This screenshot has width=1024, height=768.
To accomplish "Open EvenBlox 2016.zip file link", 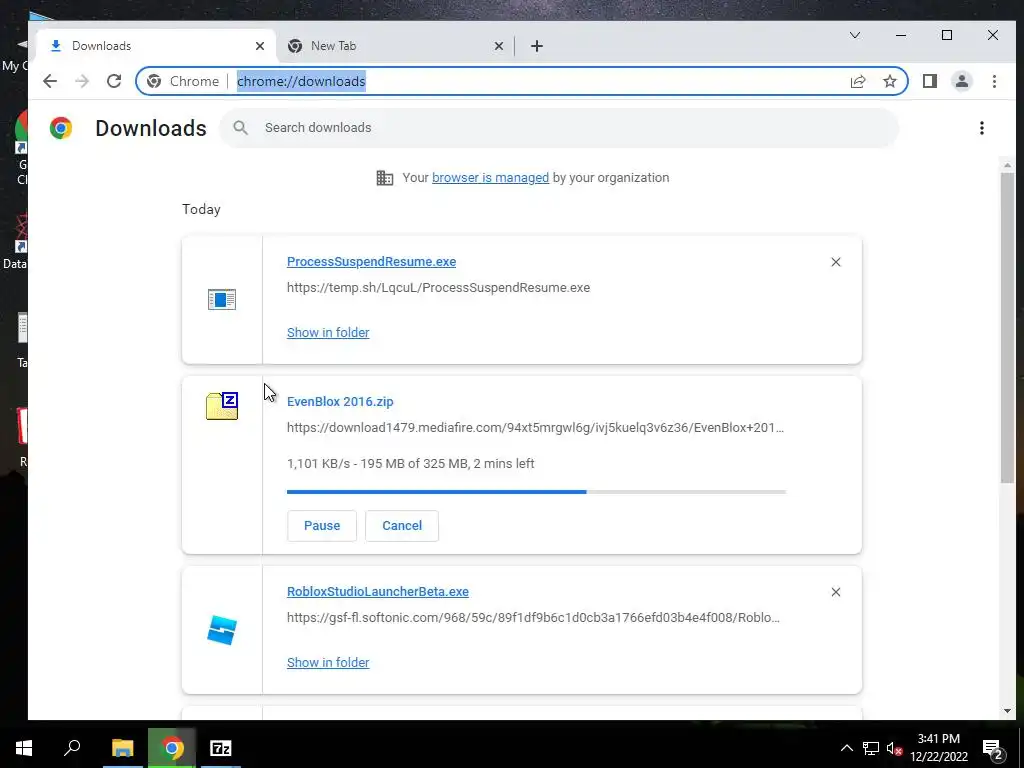I will coord(340,402).
